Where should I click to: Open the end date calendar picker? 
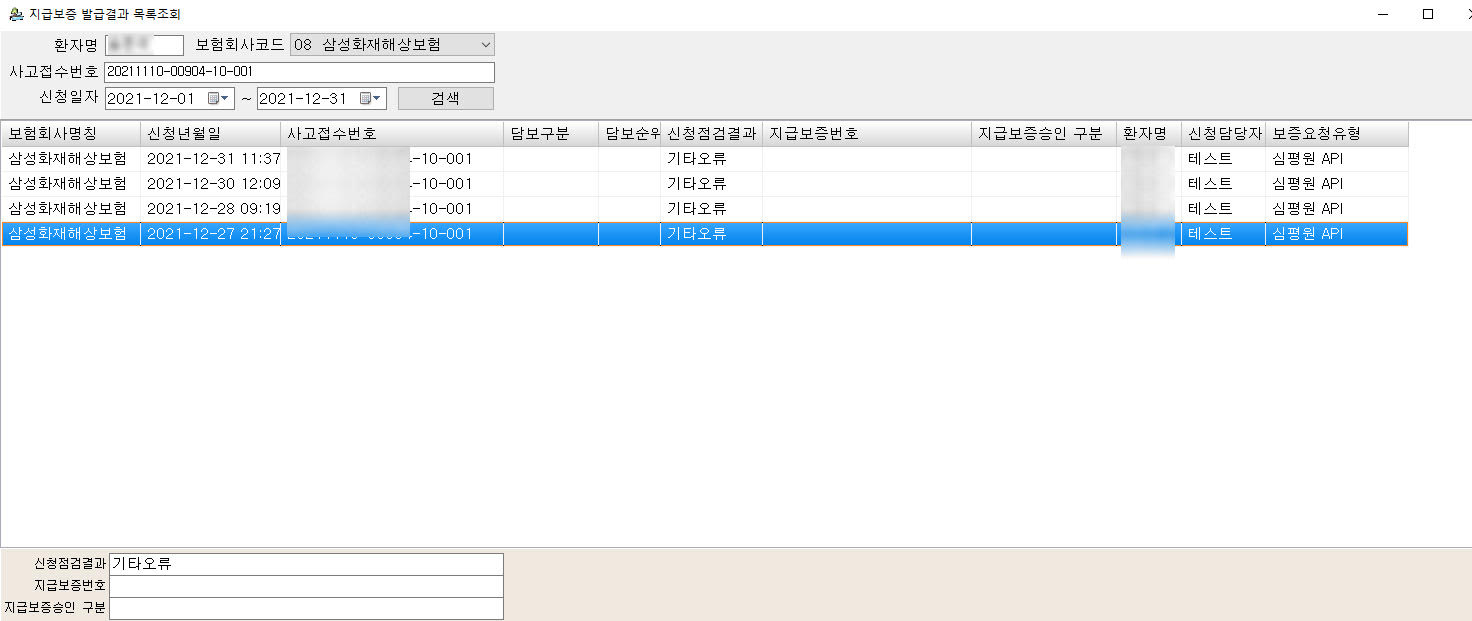(371, 99)
